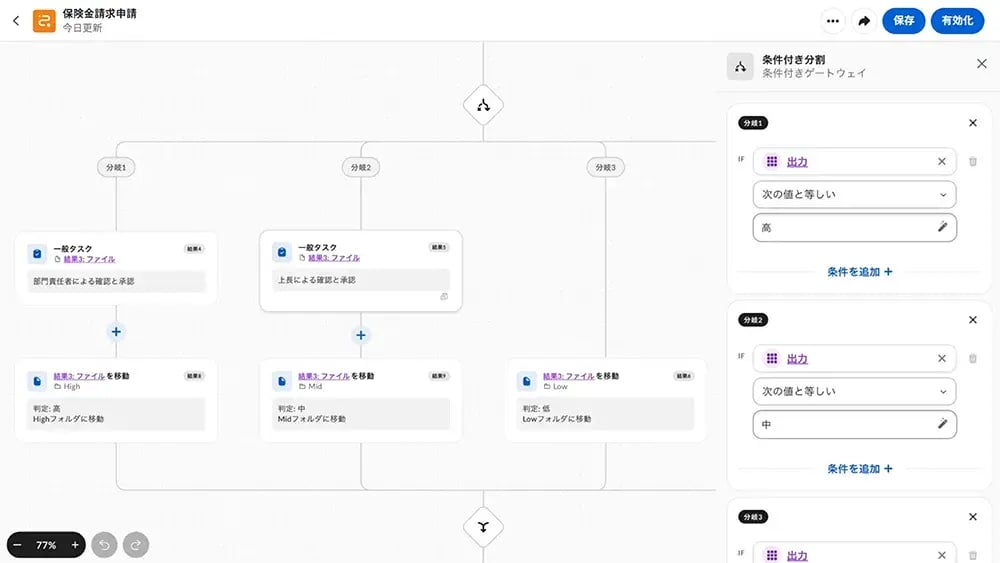The width and height of the screenshot is (1000, 563).
Task: Click the file-move icon on Low card
Action: (x=527, y=381)
